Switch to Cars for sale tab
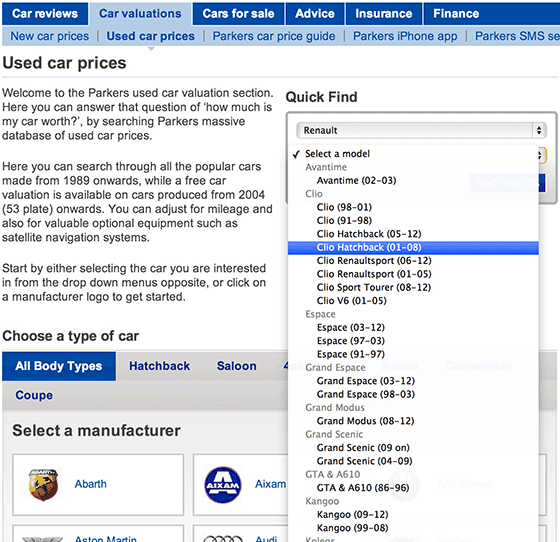 (x=238, y=14)
